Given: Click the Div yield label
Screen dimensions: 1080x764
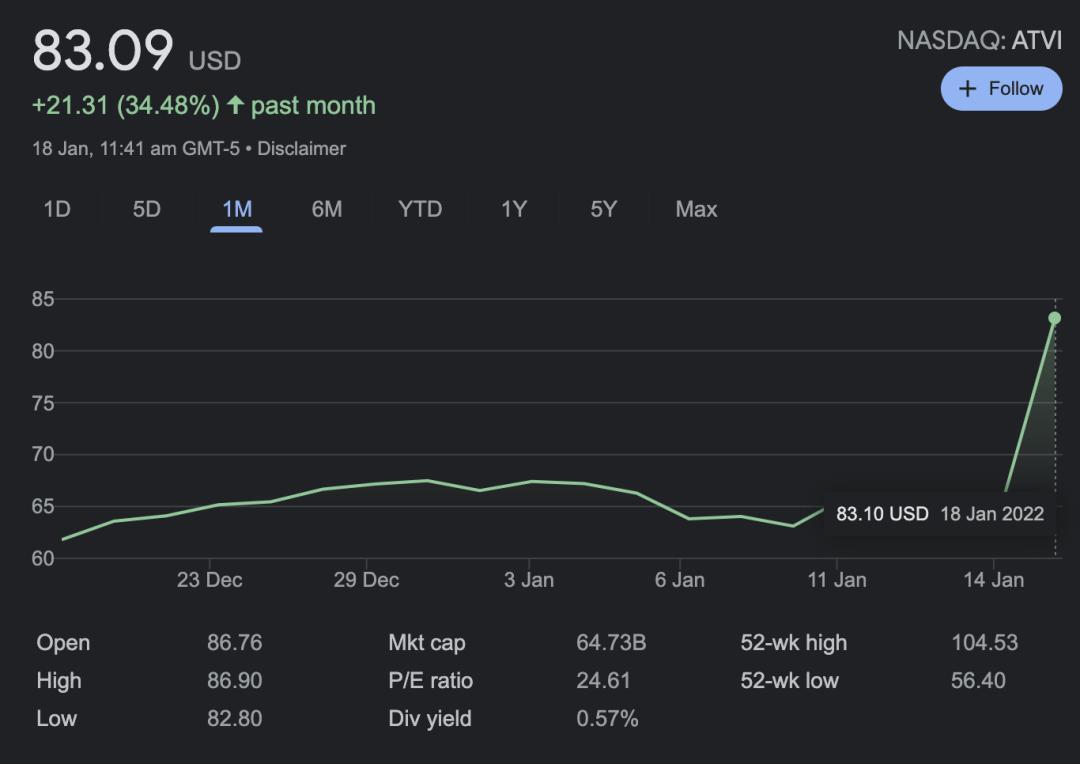Looking at the screenshot, I should (x=429, y=719).
